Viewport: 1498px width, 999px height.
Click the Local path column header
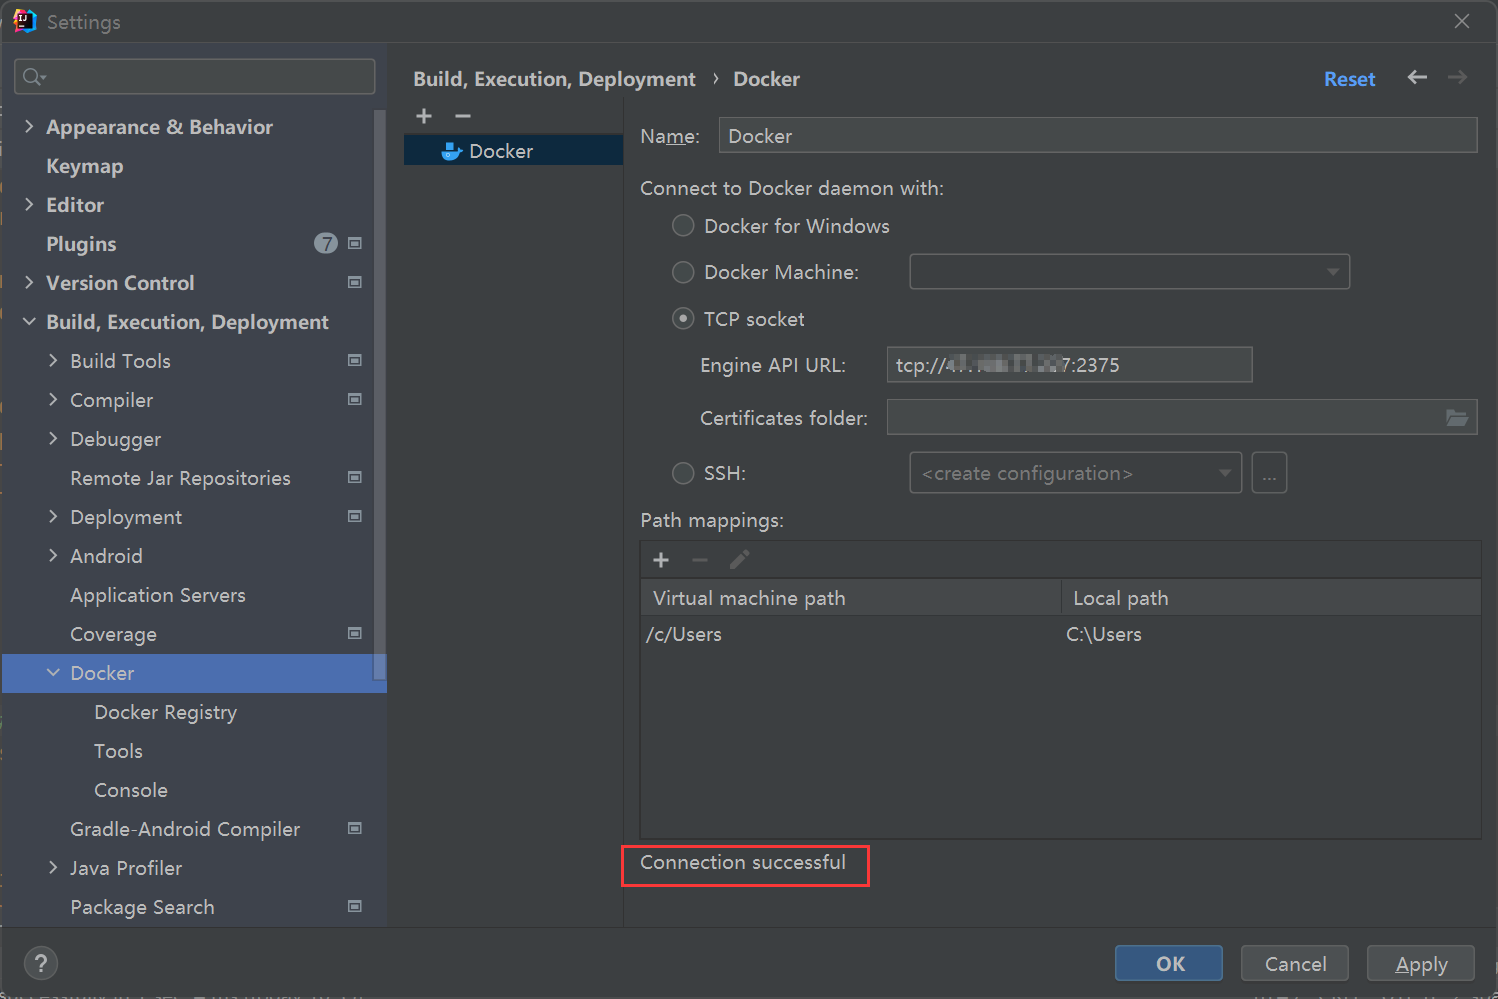[1271, 598]
